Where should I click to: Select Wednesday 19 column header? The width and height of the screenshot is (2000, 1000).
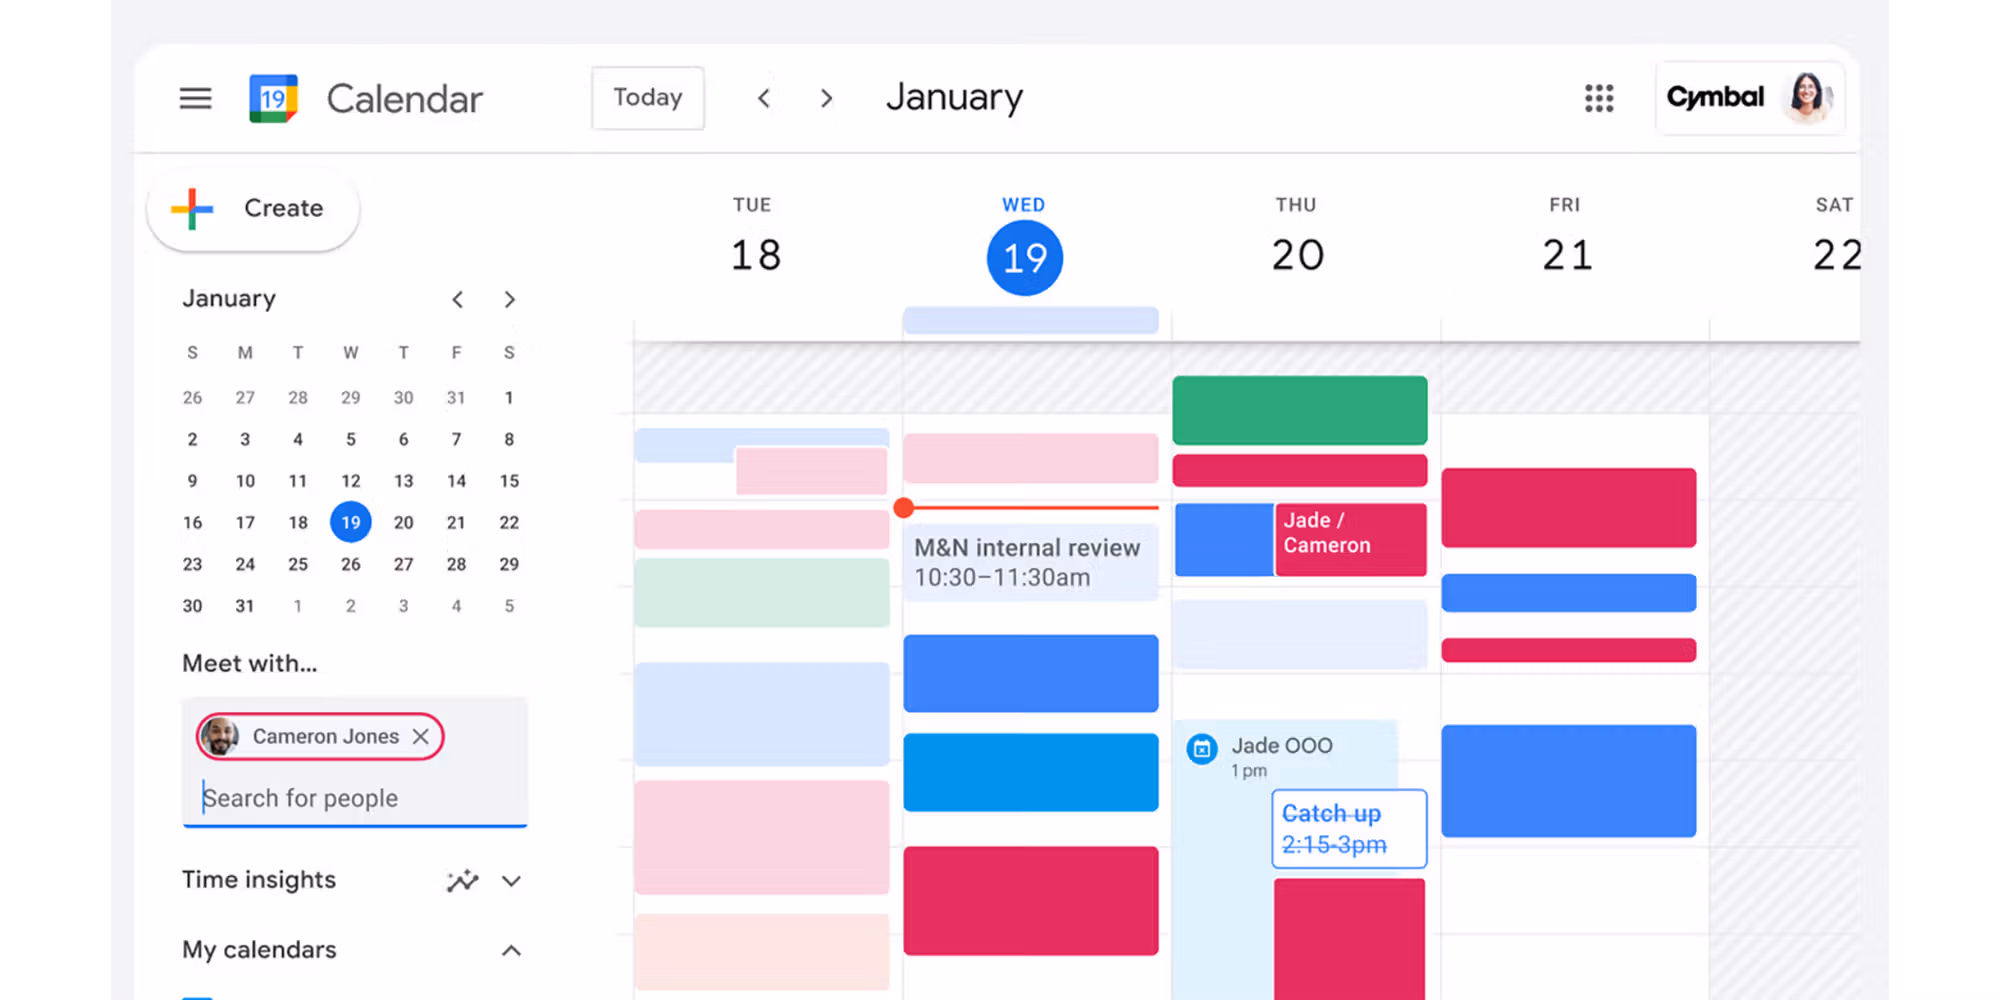(x=1025, y=246)
